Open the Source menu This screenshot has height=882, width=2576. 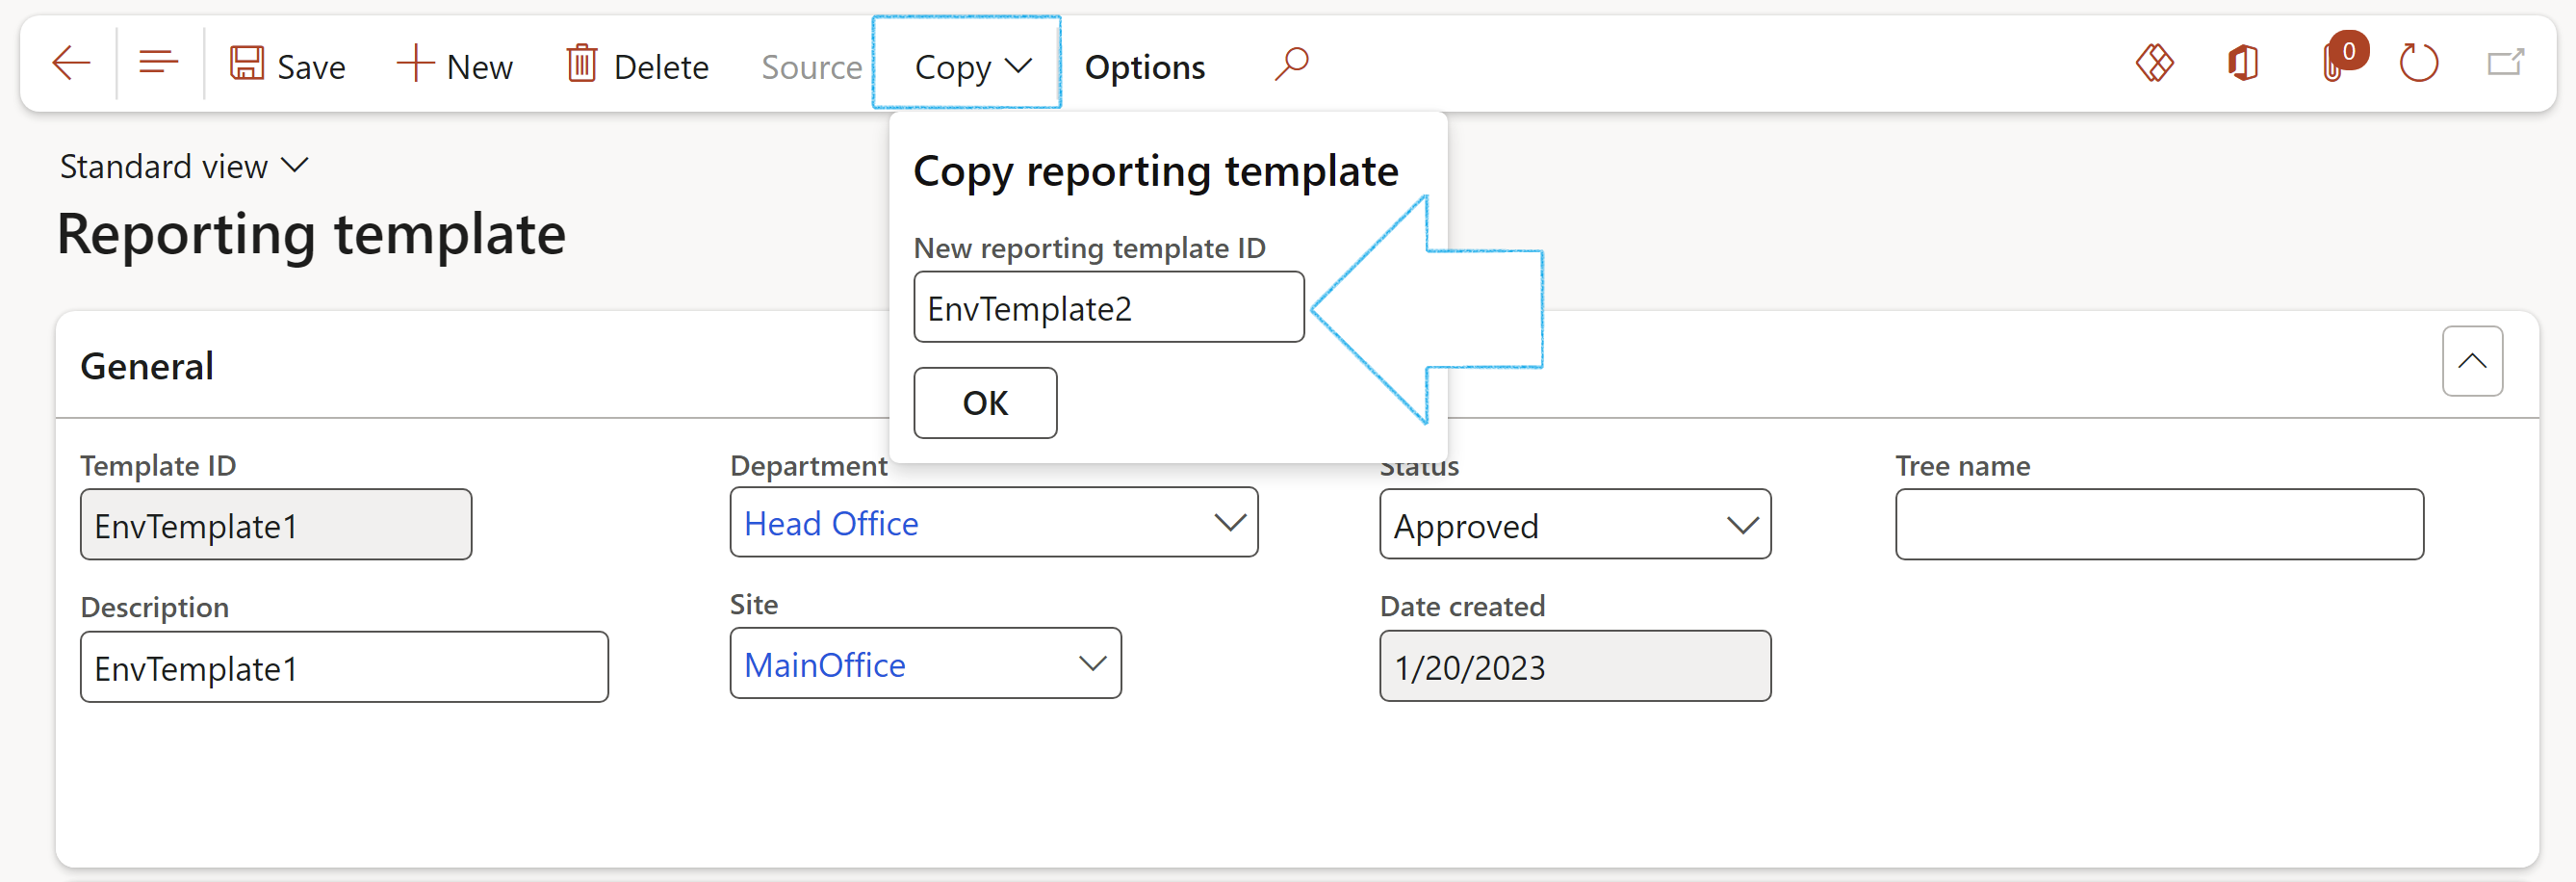[811, 67]
